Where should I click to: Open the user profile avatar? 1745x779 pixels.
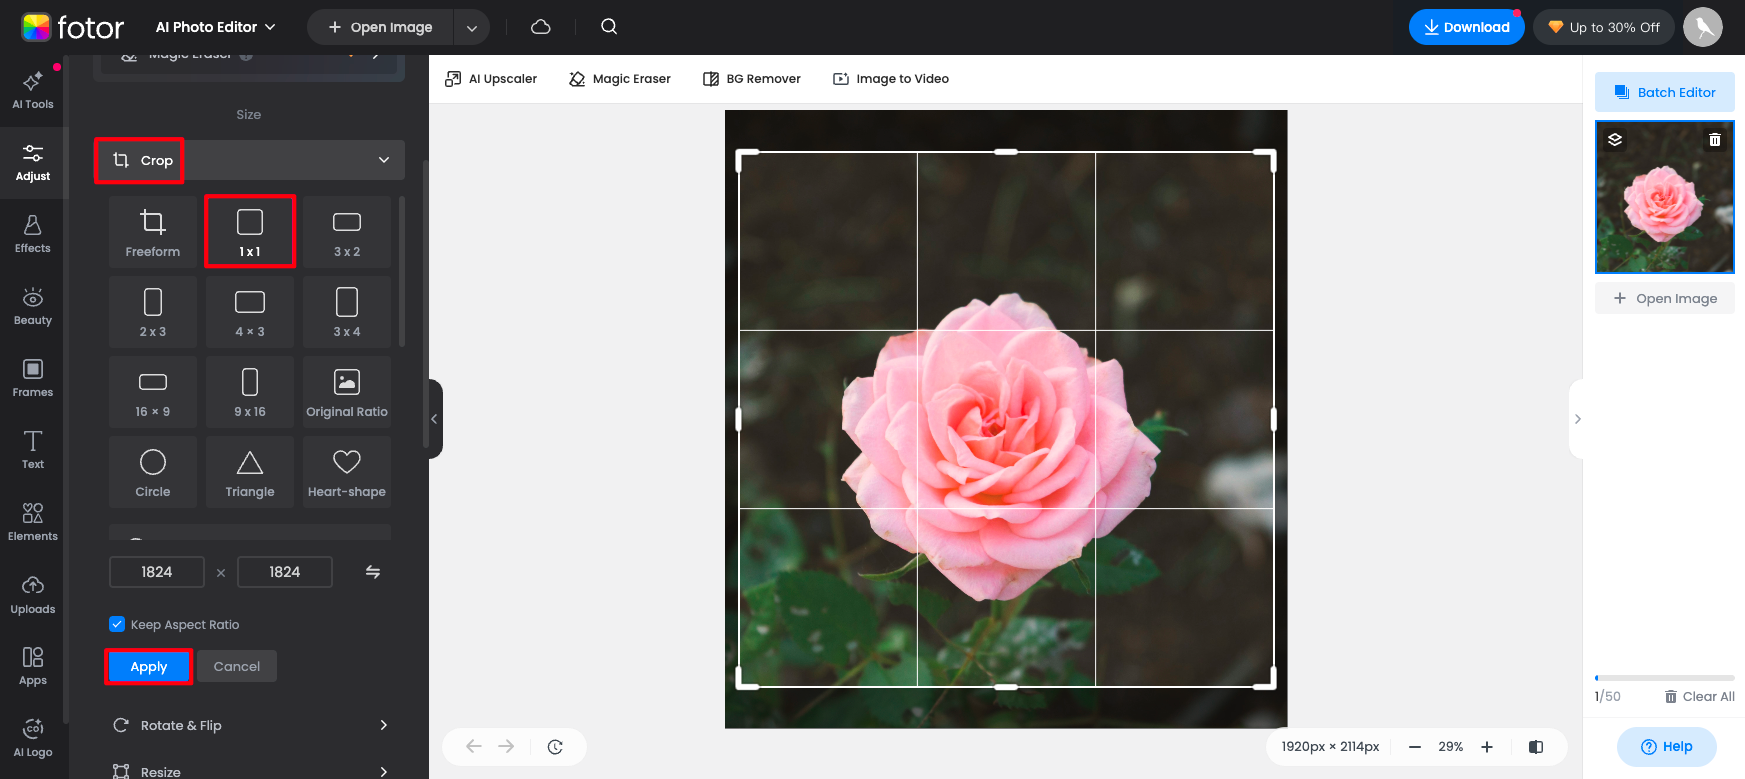tap(1703, 27)
